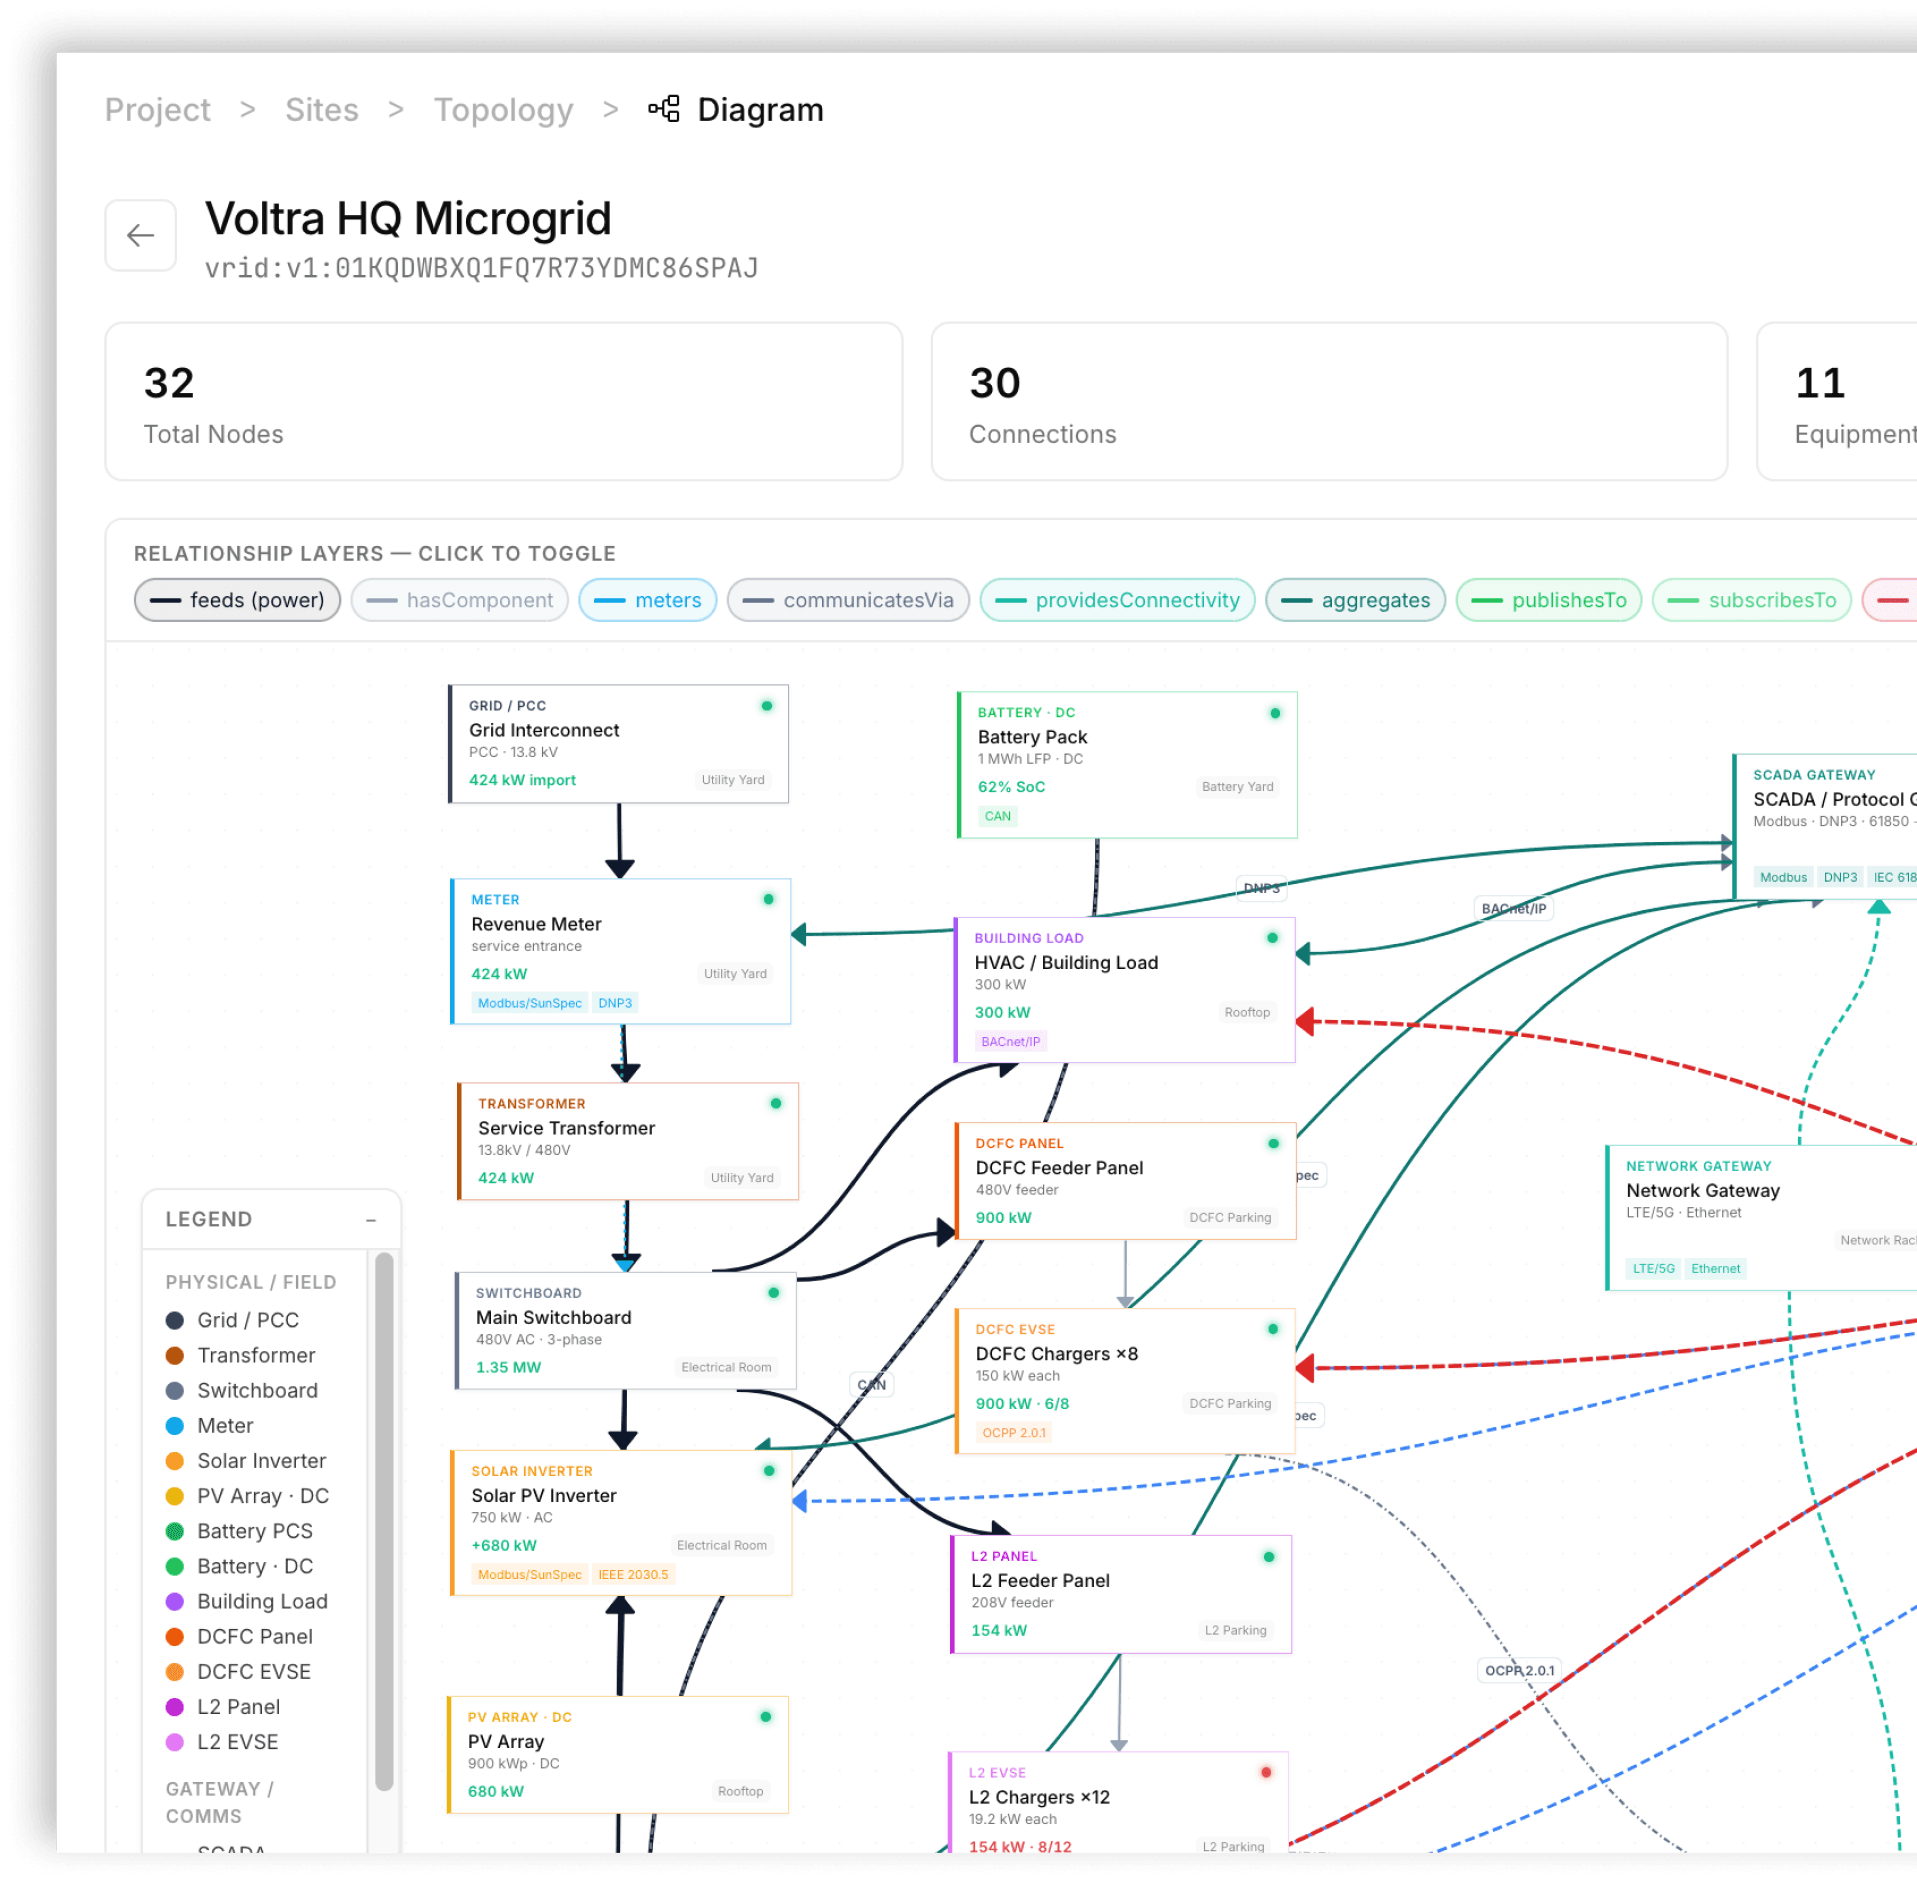Toggle the communicatesVia layer

pos(848,600)
